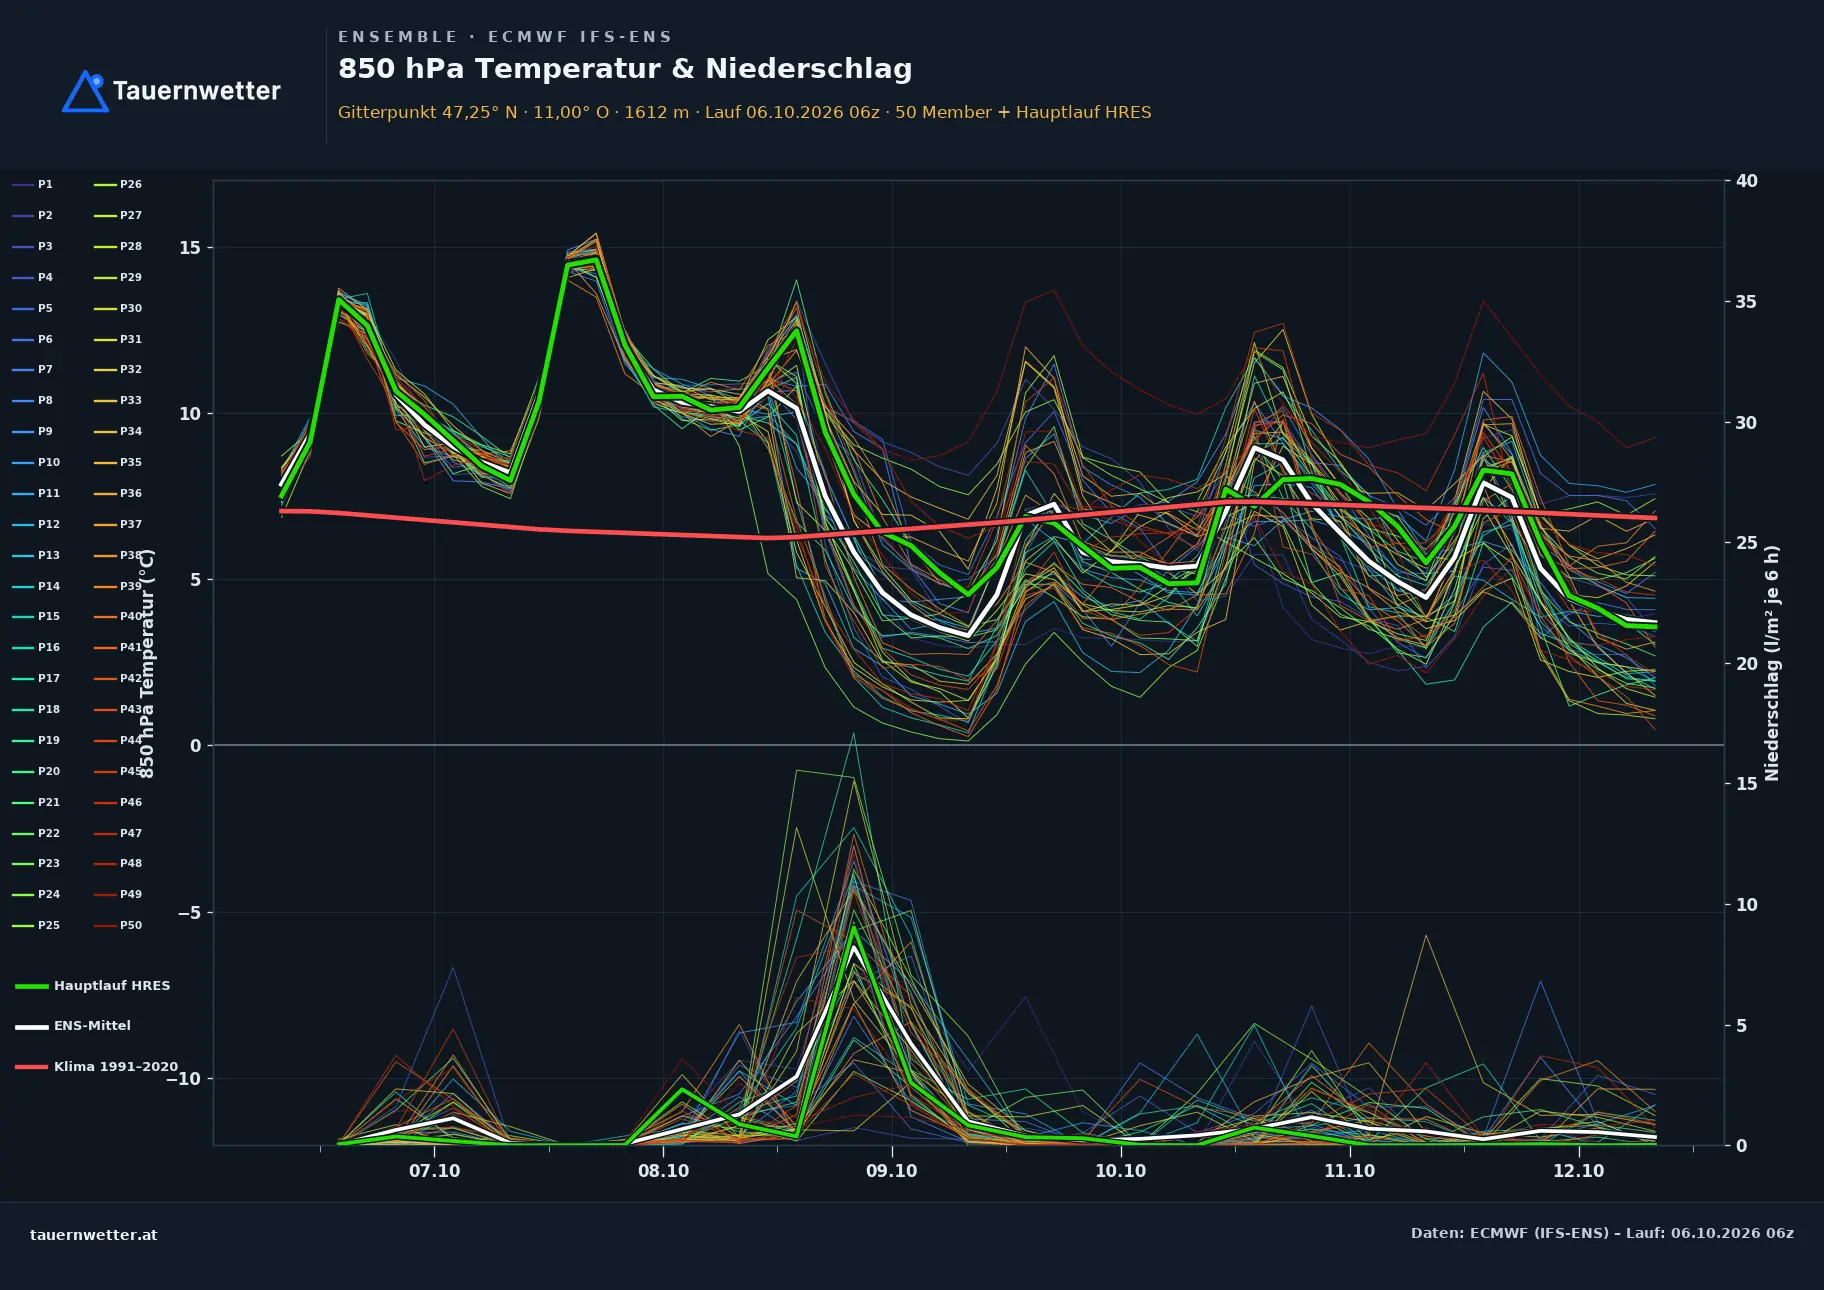
Task: Toggle member P26 in the legend
Action: (118, 185)
